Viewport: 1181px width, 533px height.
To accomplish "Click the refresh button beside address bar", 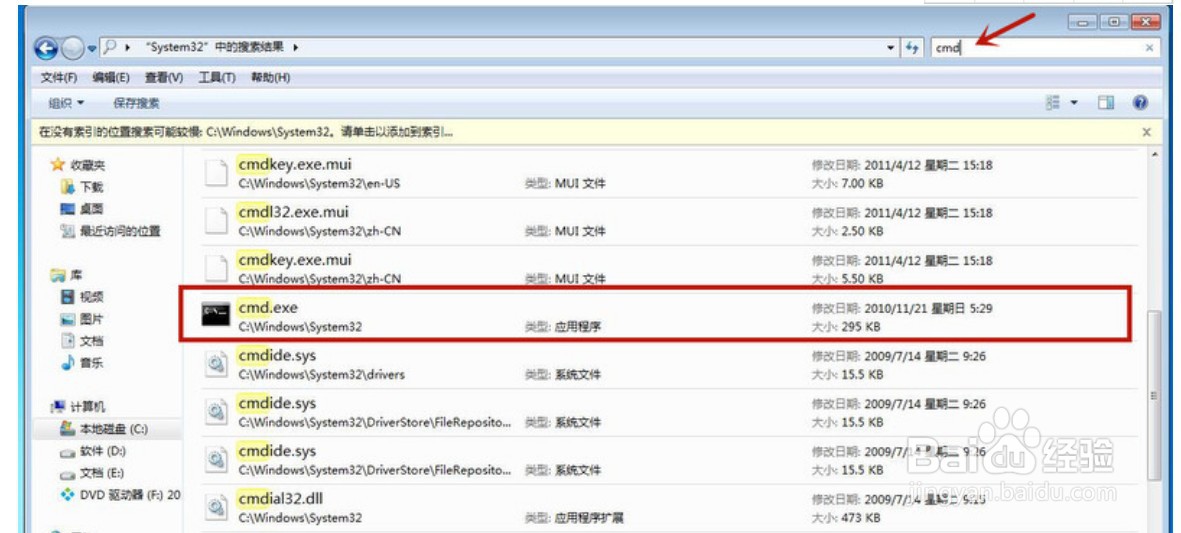I will (912, 47).
